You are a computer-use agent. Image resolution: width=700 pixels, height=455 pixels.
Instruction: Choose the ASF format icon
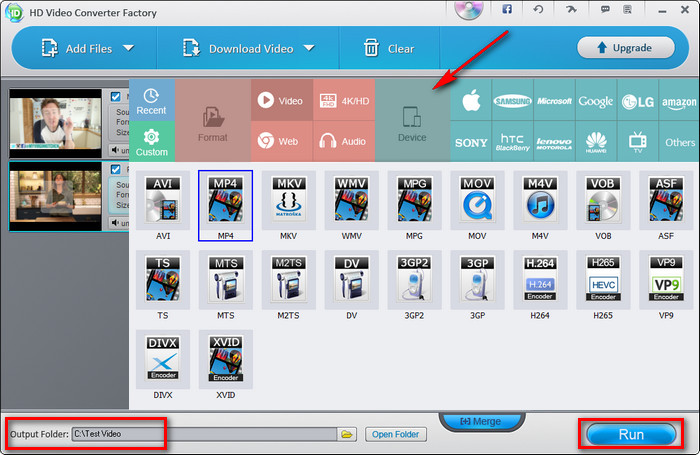(666, 200)
